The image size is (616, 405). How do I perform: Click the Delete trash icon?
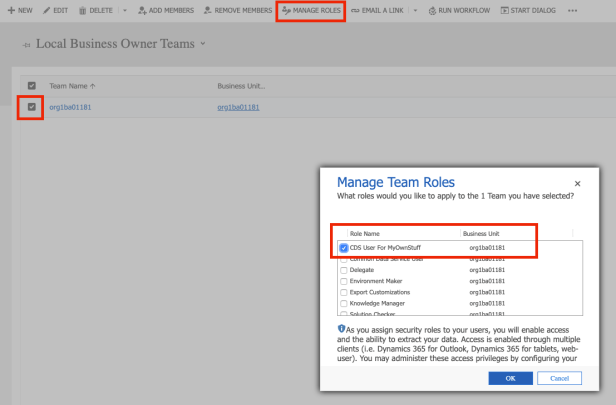[x=83, y=10]
